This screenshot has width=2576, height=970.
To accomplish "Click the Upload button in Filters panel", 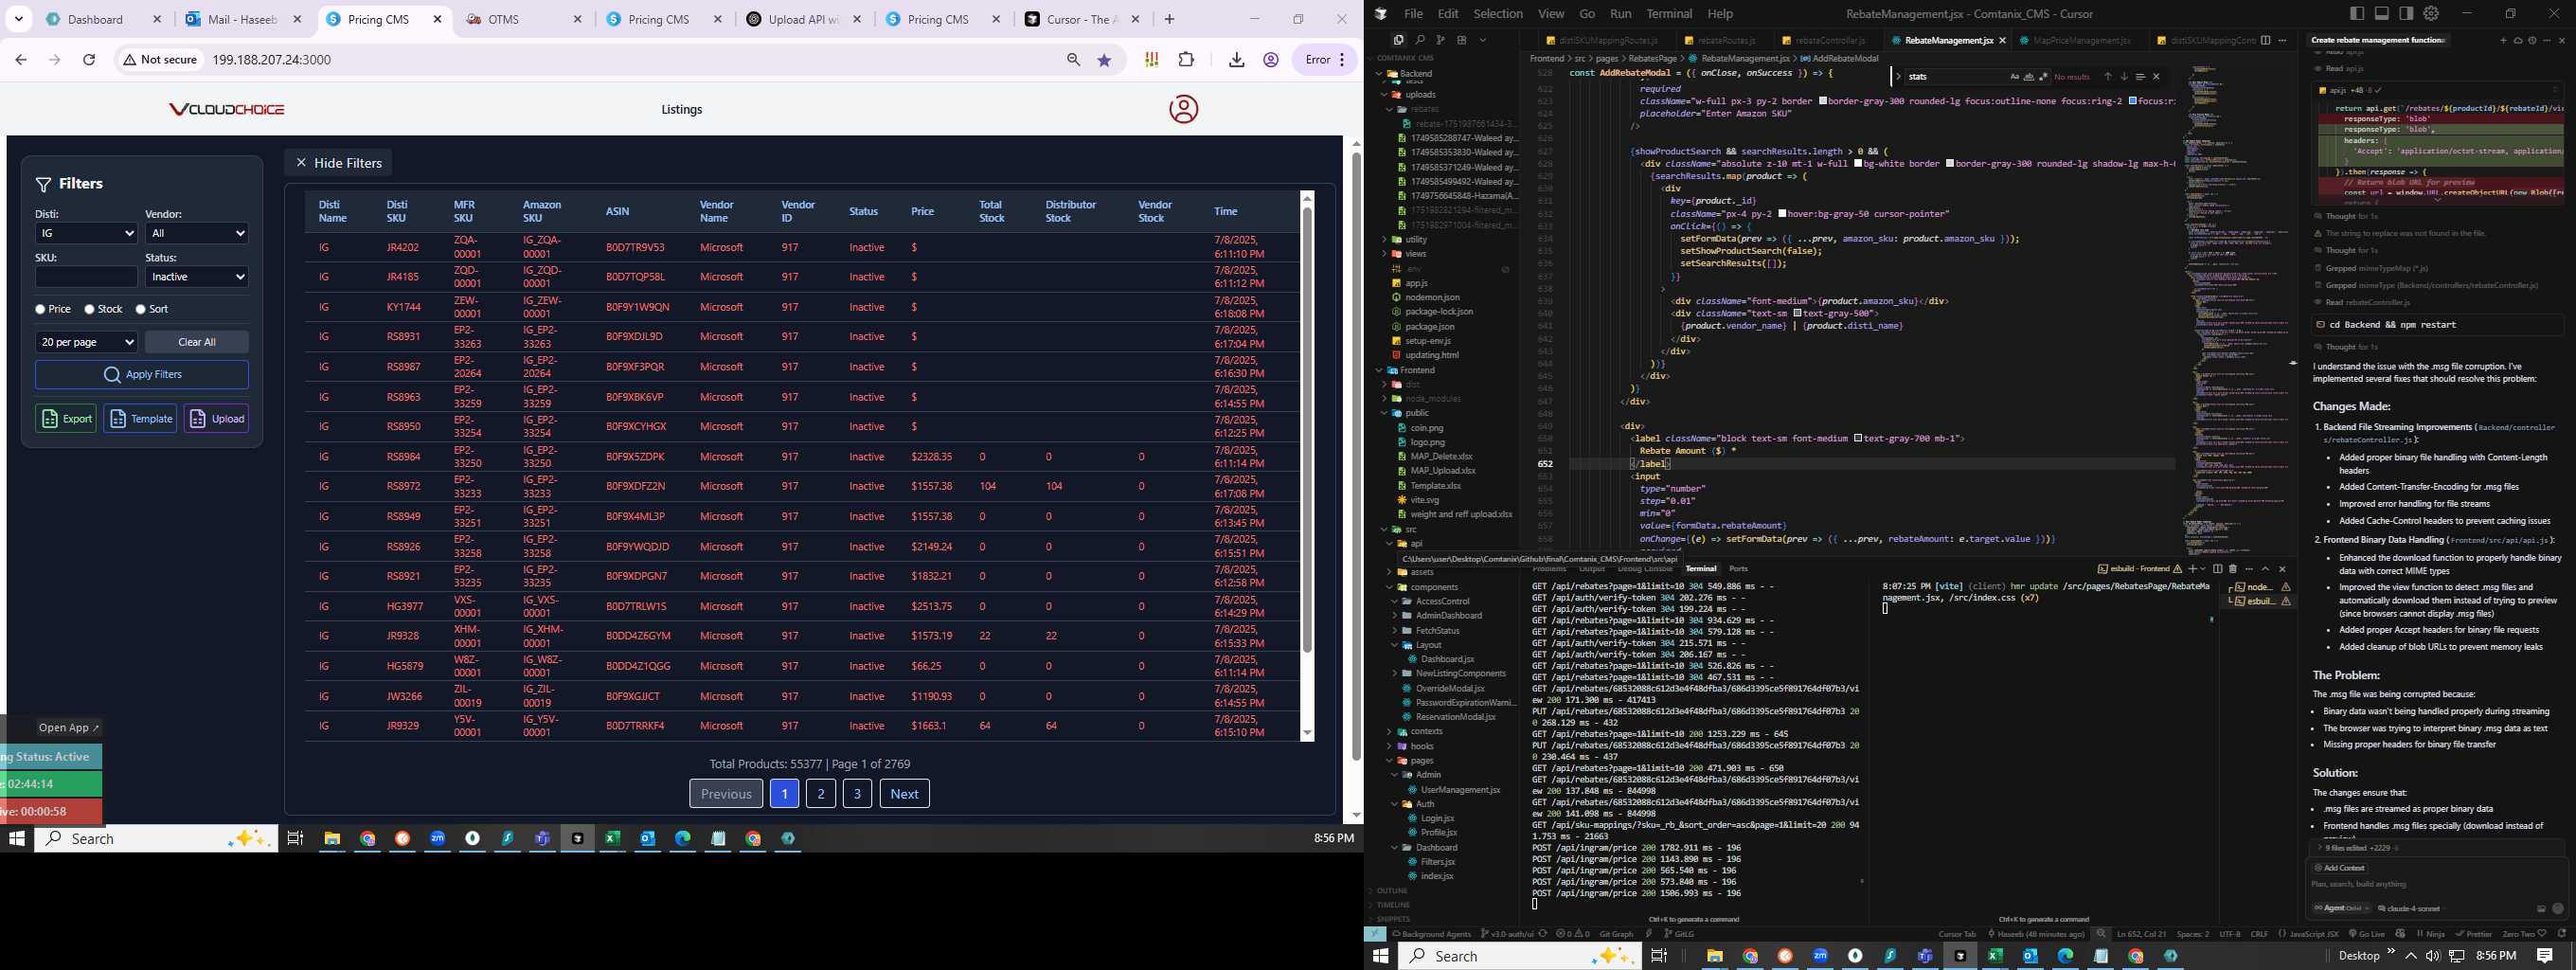I will [216, 418].
